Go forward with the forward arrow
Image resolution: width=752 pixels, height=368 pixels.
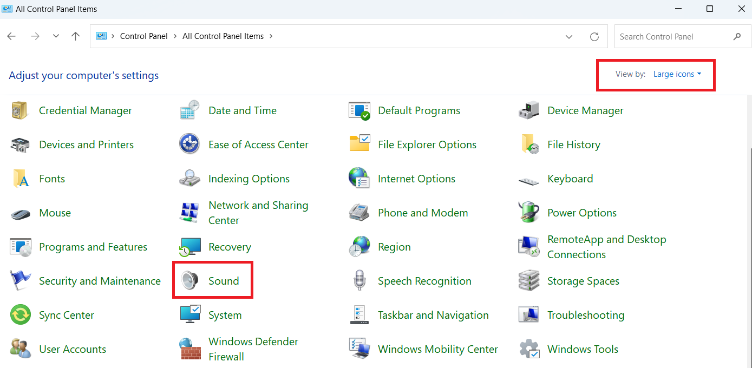(35, 36)
